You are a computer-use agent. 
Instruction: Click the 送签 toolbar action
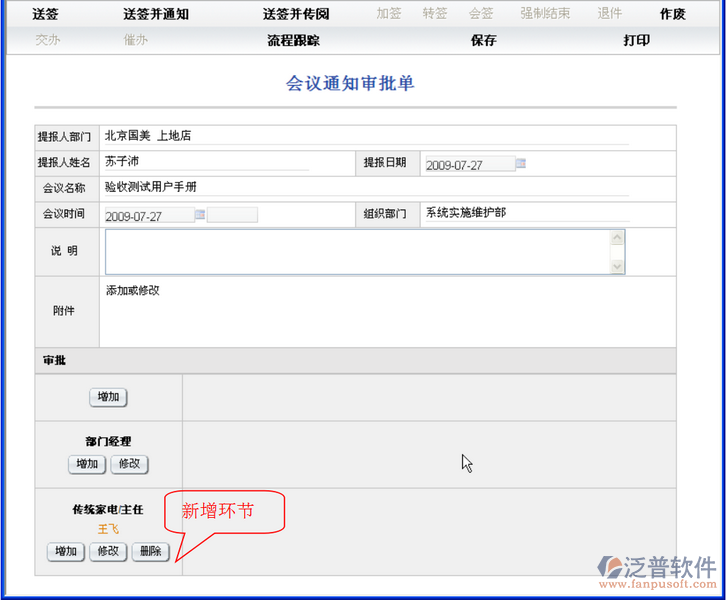45,14
